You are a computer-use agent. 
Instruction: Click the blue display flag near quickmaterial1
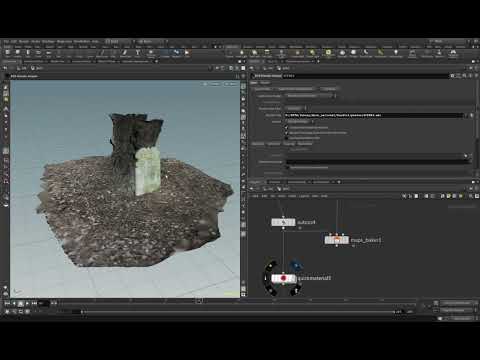point(296,266)
